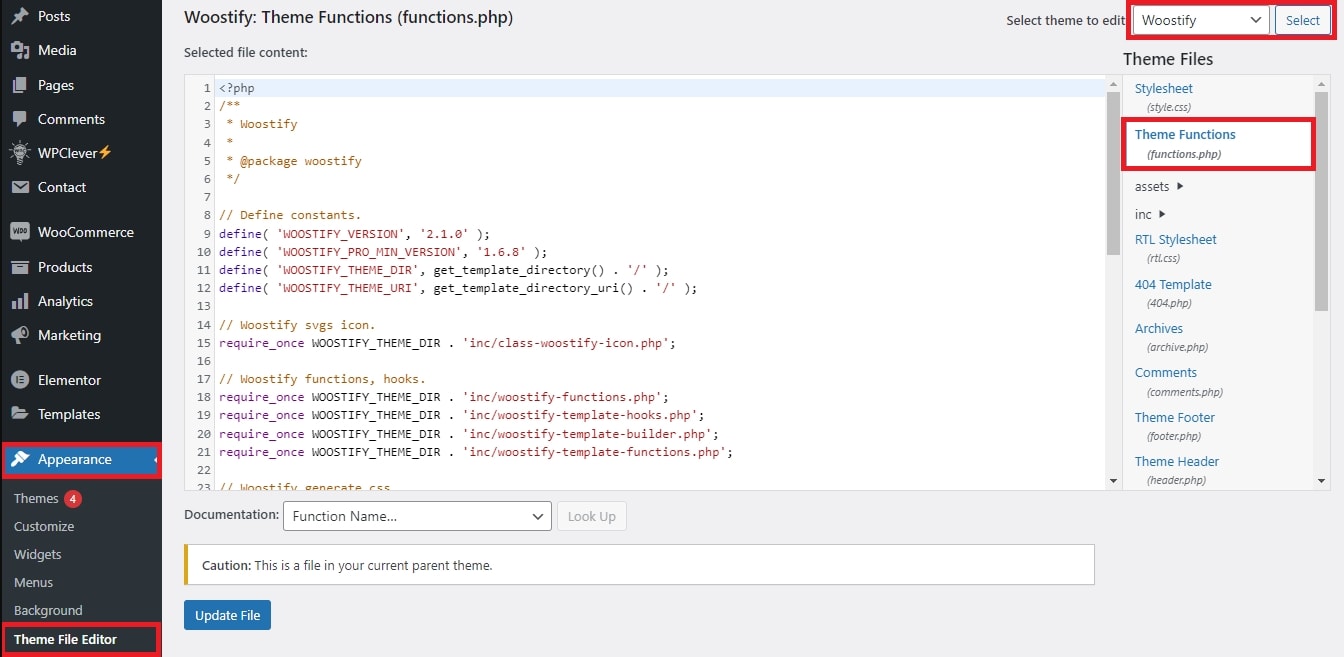Image resolution: width=1344 pixels, height=657 pixels.
Task: Click the code editor scroll down arrow
Action: pyautogui.click(x=1114, y=481)
